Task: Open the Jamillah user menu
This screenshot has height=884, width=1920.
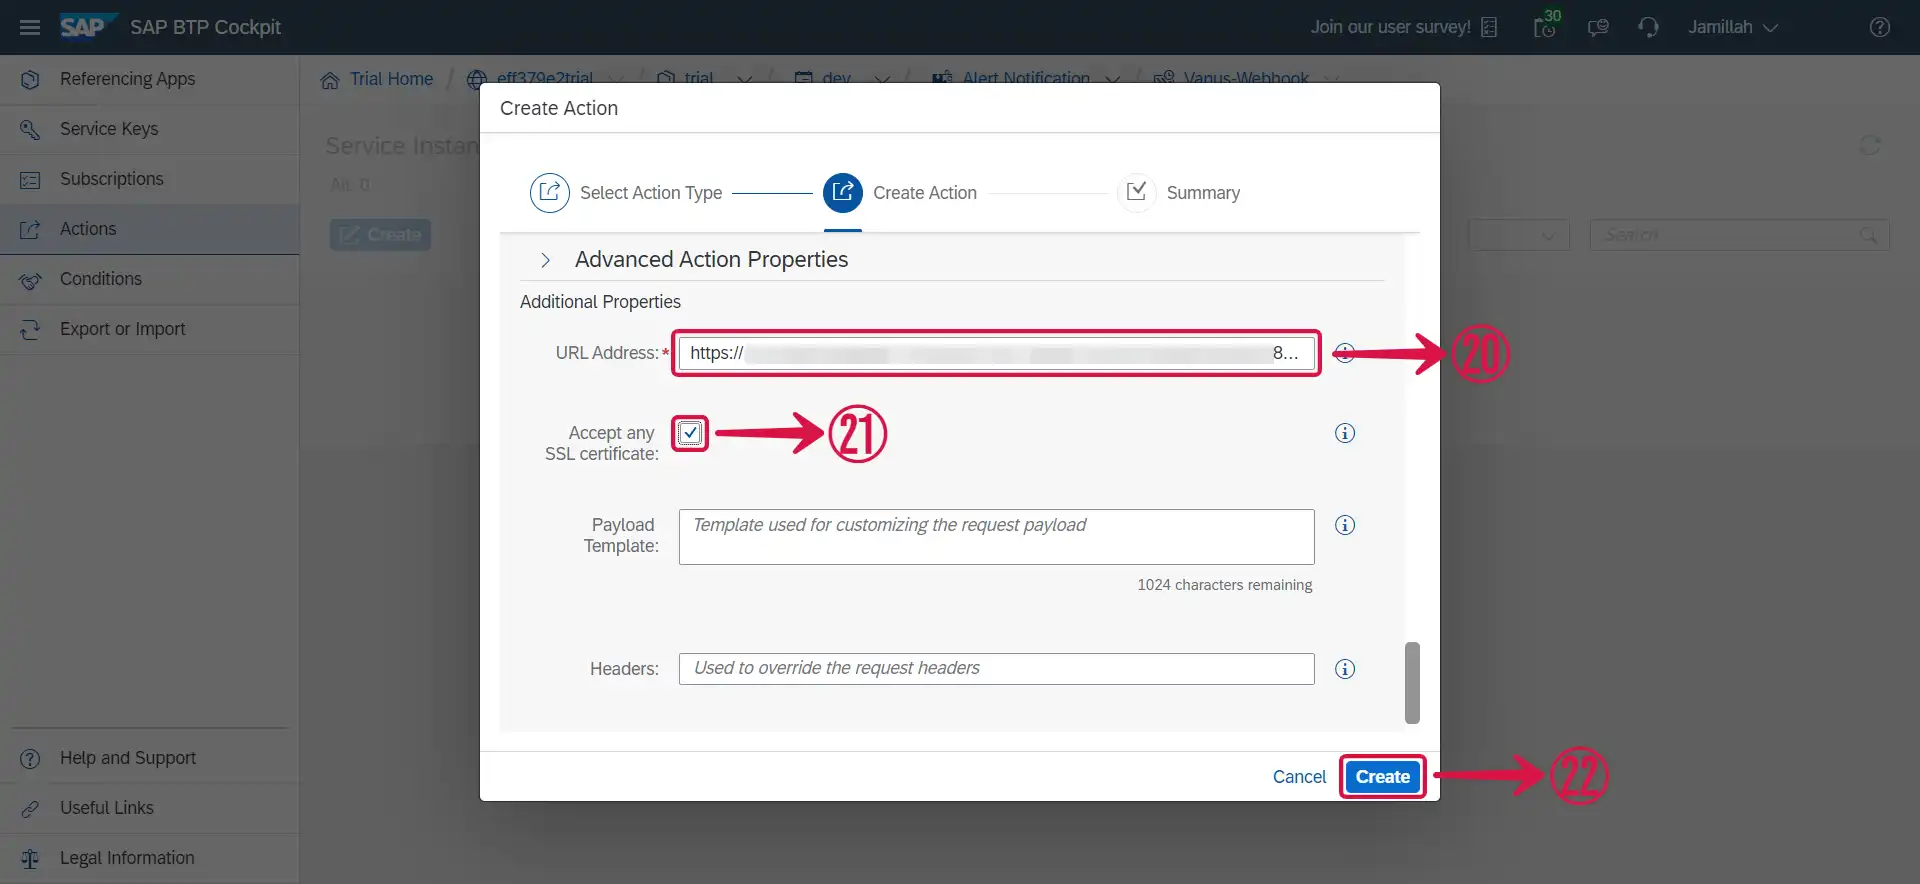Action: 1733,27
